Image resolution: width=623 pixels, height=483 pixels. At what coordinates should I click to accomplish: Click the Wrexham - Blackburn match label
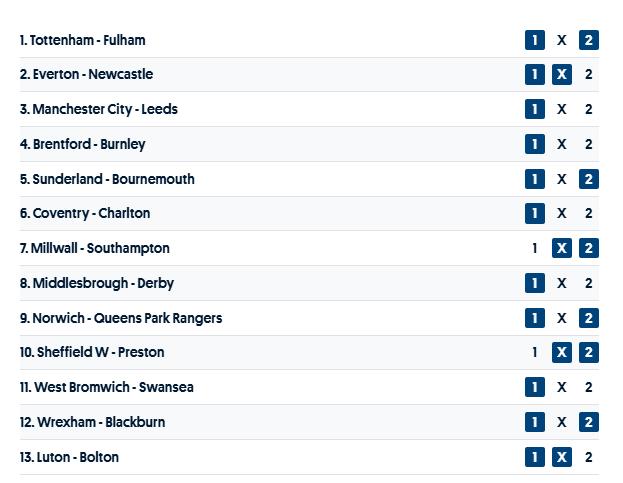pos(92,422)
